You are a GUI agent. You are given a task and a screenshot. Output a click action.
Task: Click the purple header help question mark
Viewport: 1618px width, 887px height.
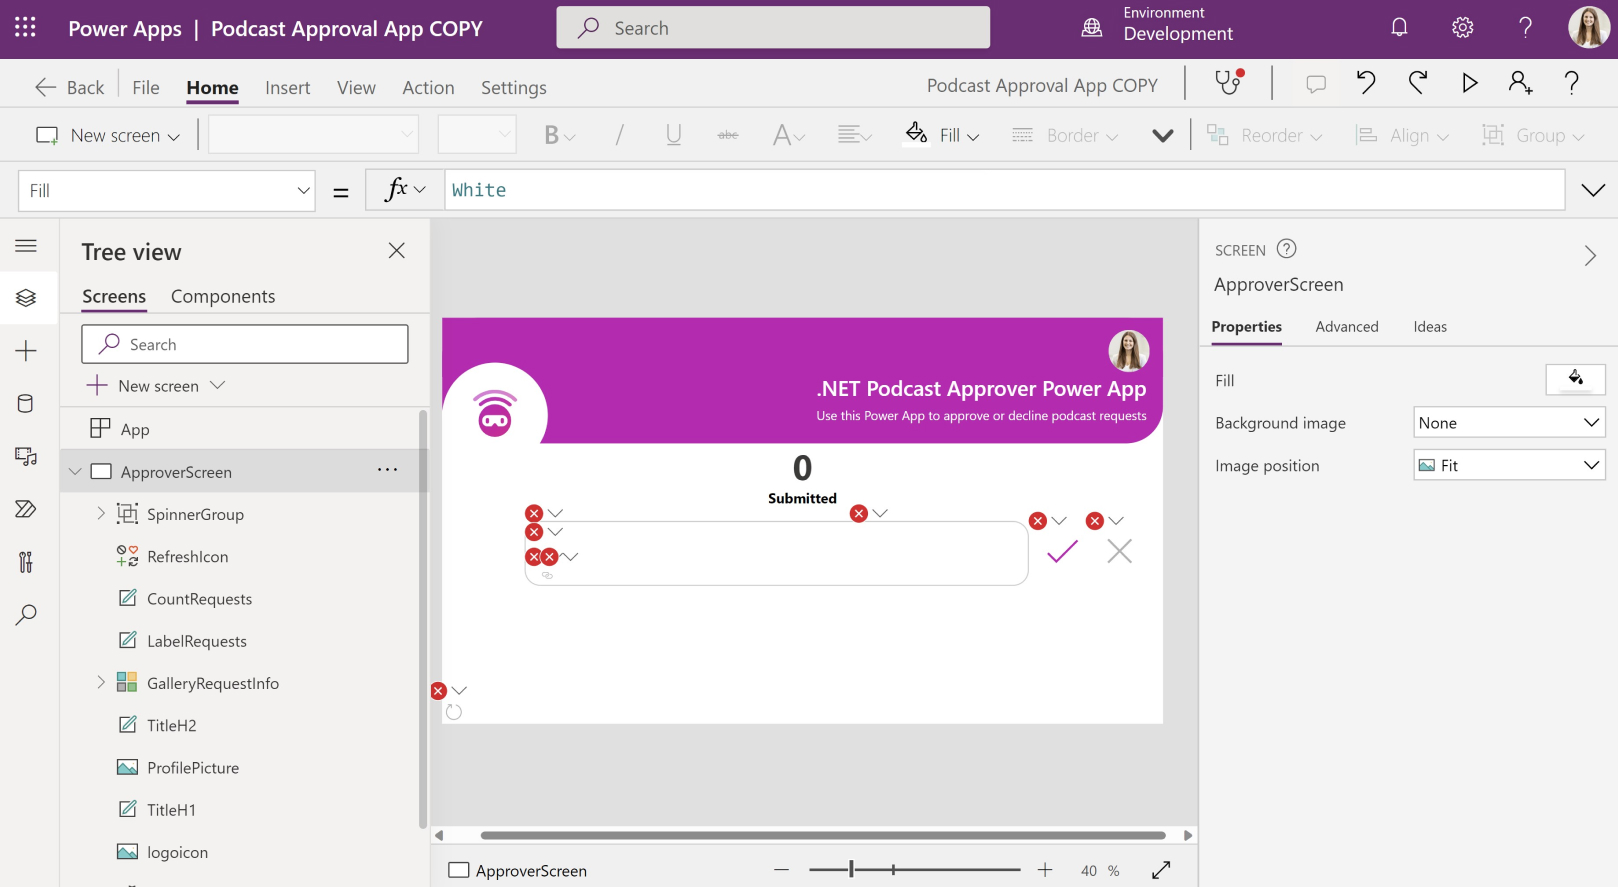click(1525, 28)
